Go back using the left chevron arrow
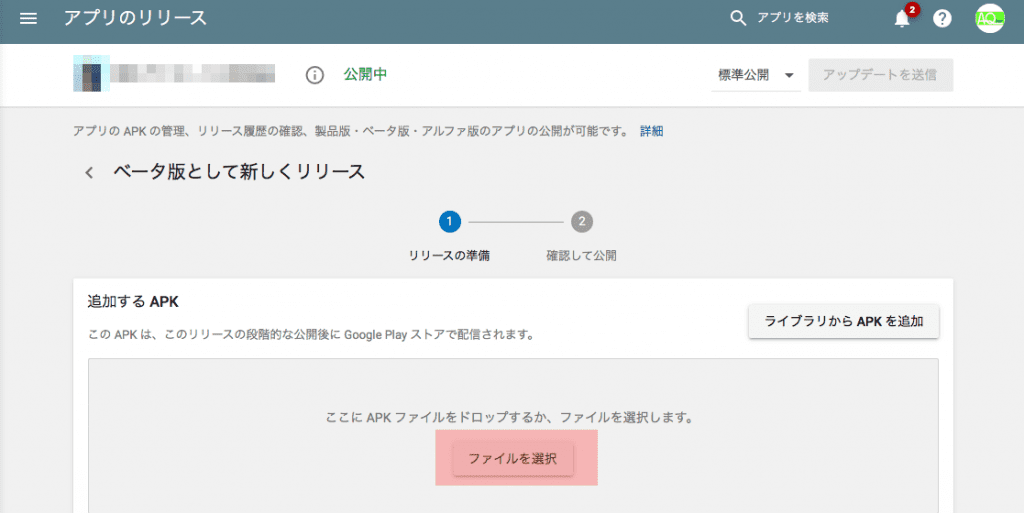Image resolution: width=1024 pixels, height=513 pixels. click(89, 172)
